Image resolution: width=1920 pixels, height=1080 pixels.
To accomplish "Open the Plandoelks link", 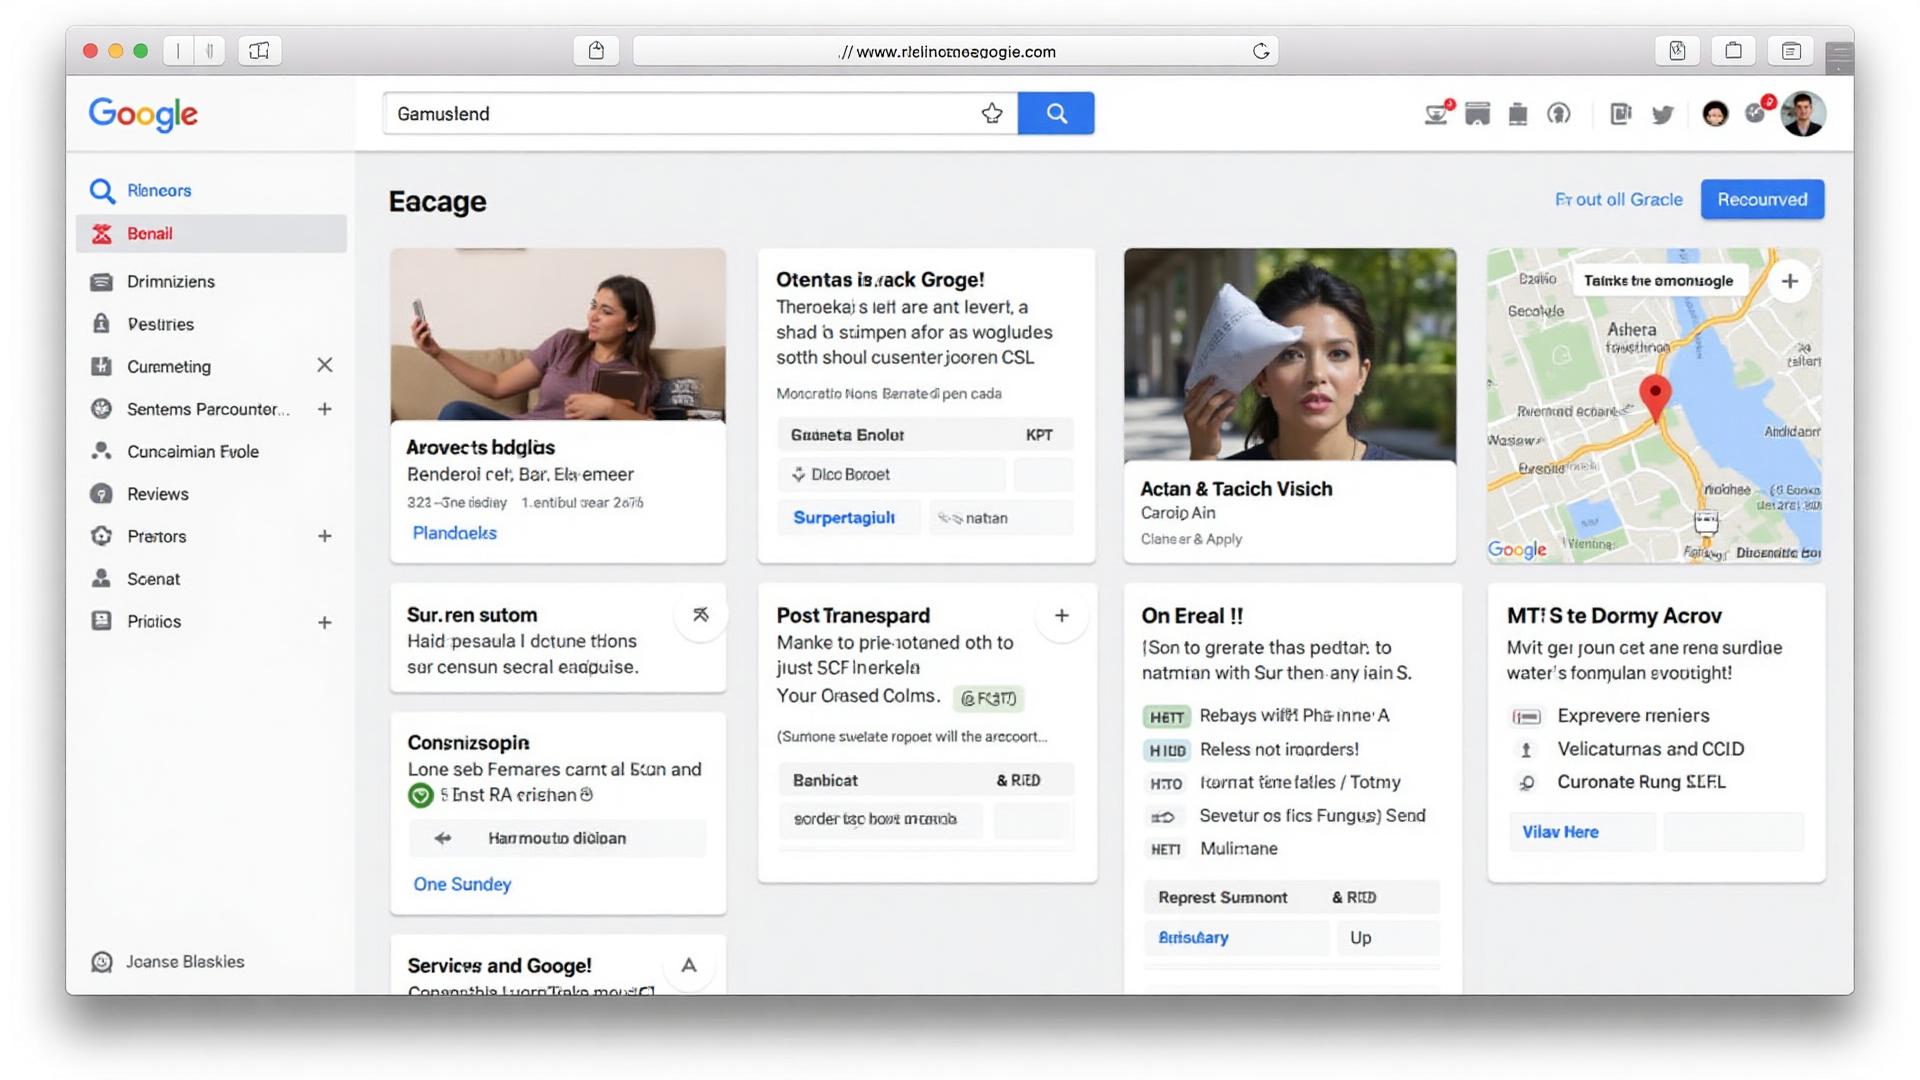I will pos(455,533).
